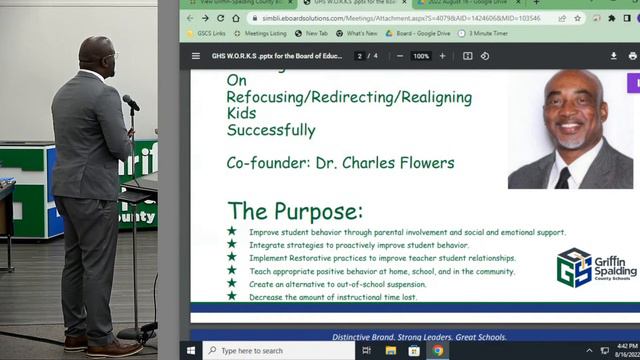The height and width of the screenshot is (360, 640).
Task: Click the 100% zoom level field
Action: pyautogui.click(x=421, y=56)
